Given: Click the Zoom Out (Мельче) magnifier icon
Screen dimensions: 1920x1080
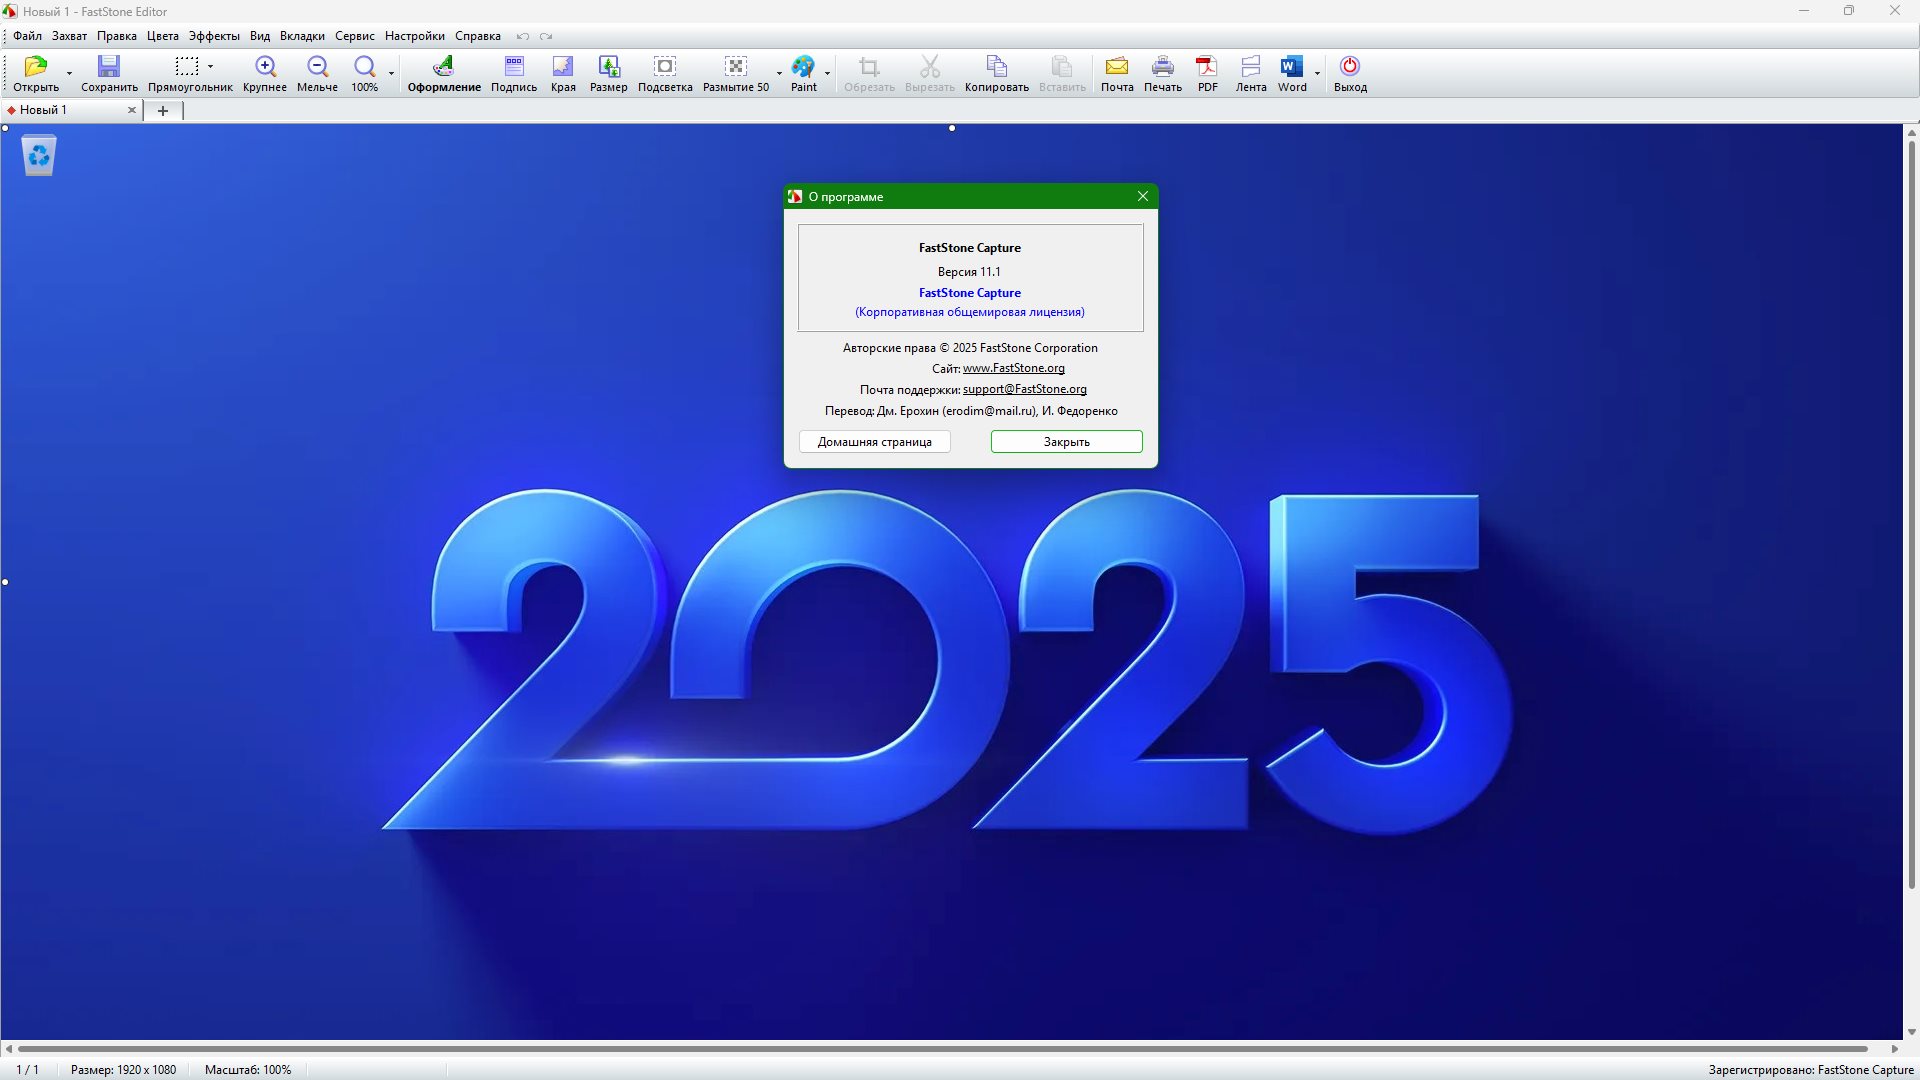Looking at the screenshot, I should (x=317, y=67).
